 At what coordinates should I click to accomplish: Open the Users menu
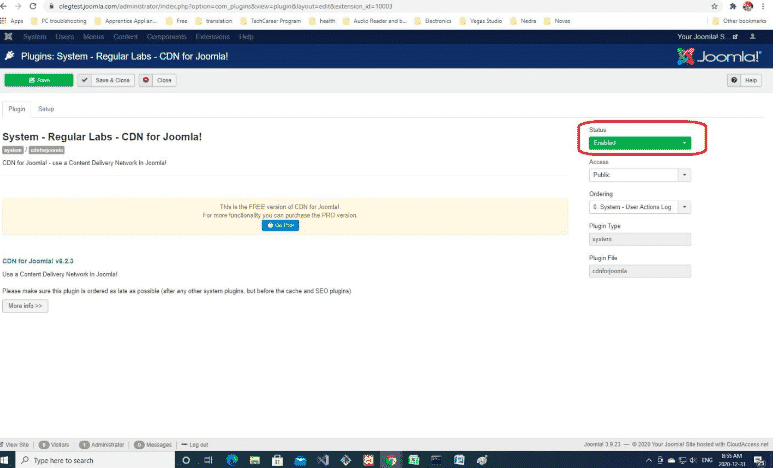[65, 37]
